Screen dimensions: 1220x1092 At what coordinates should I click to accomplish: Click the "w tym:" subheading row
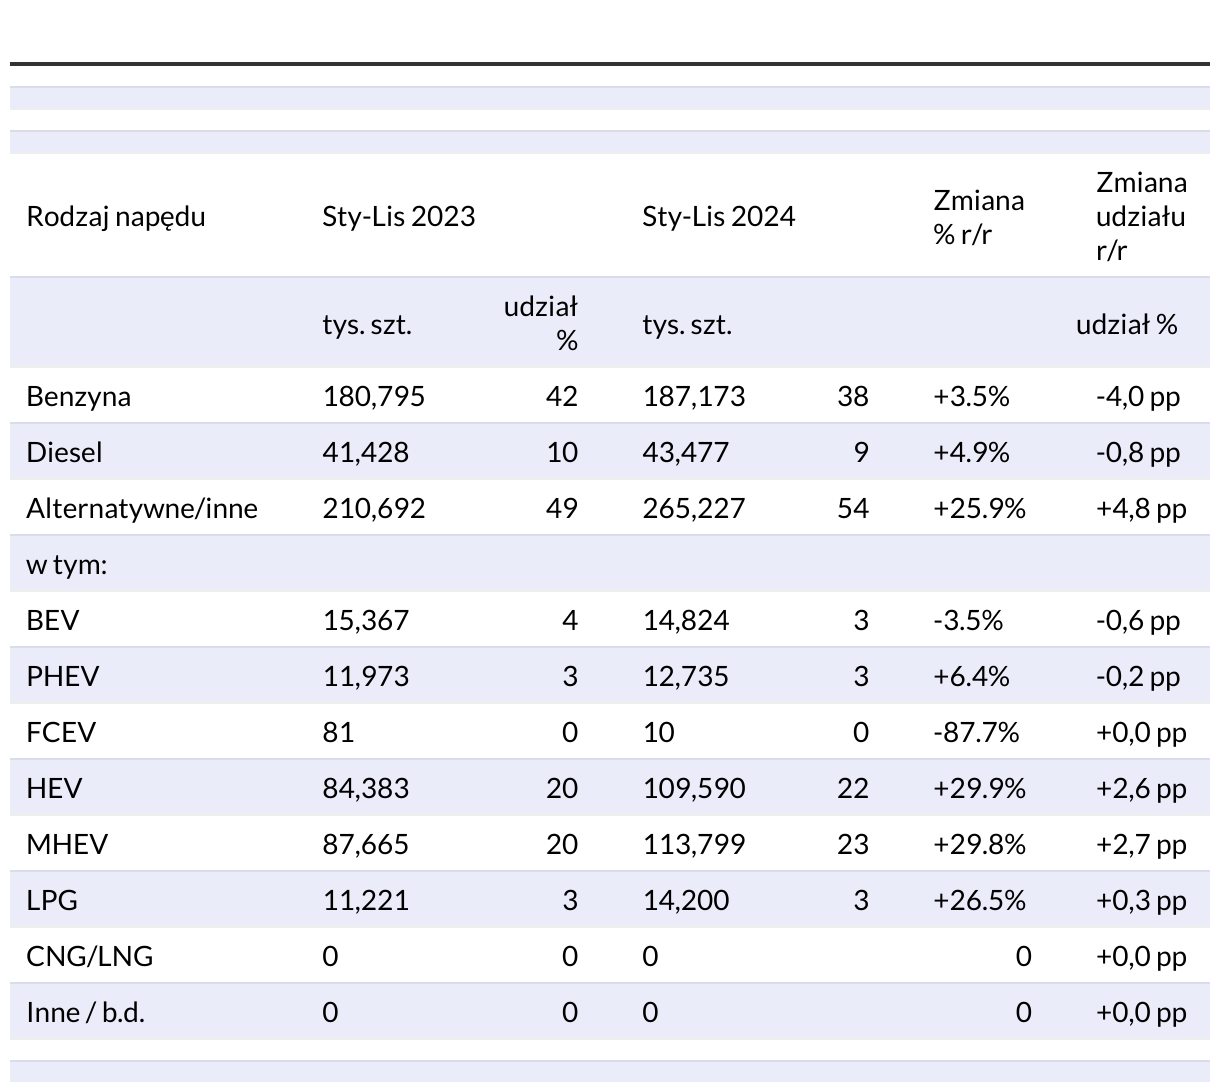[66, 565]
